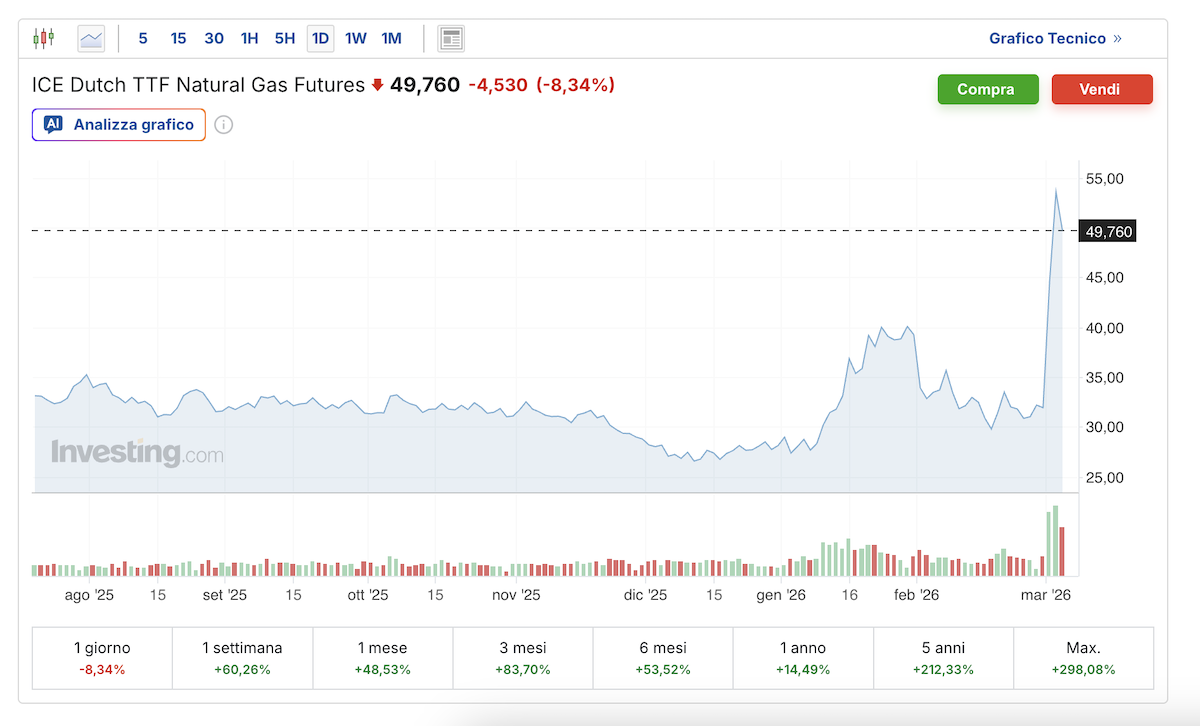Switch to candlestick chart type
The height and width of the screenshot is (726, 1200).
43,39
